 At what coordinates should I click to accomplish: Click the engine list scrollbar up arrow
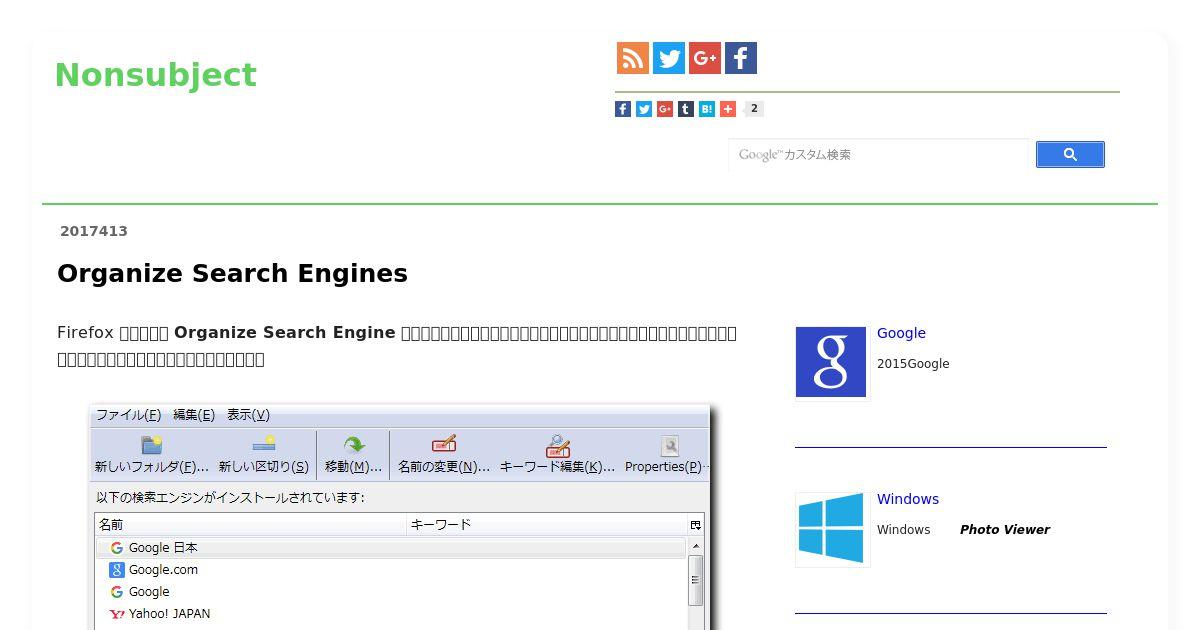point(696,546)
